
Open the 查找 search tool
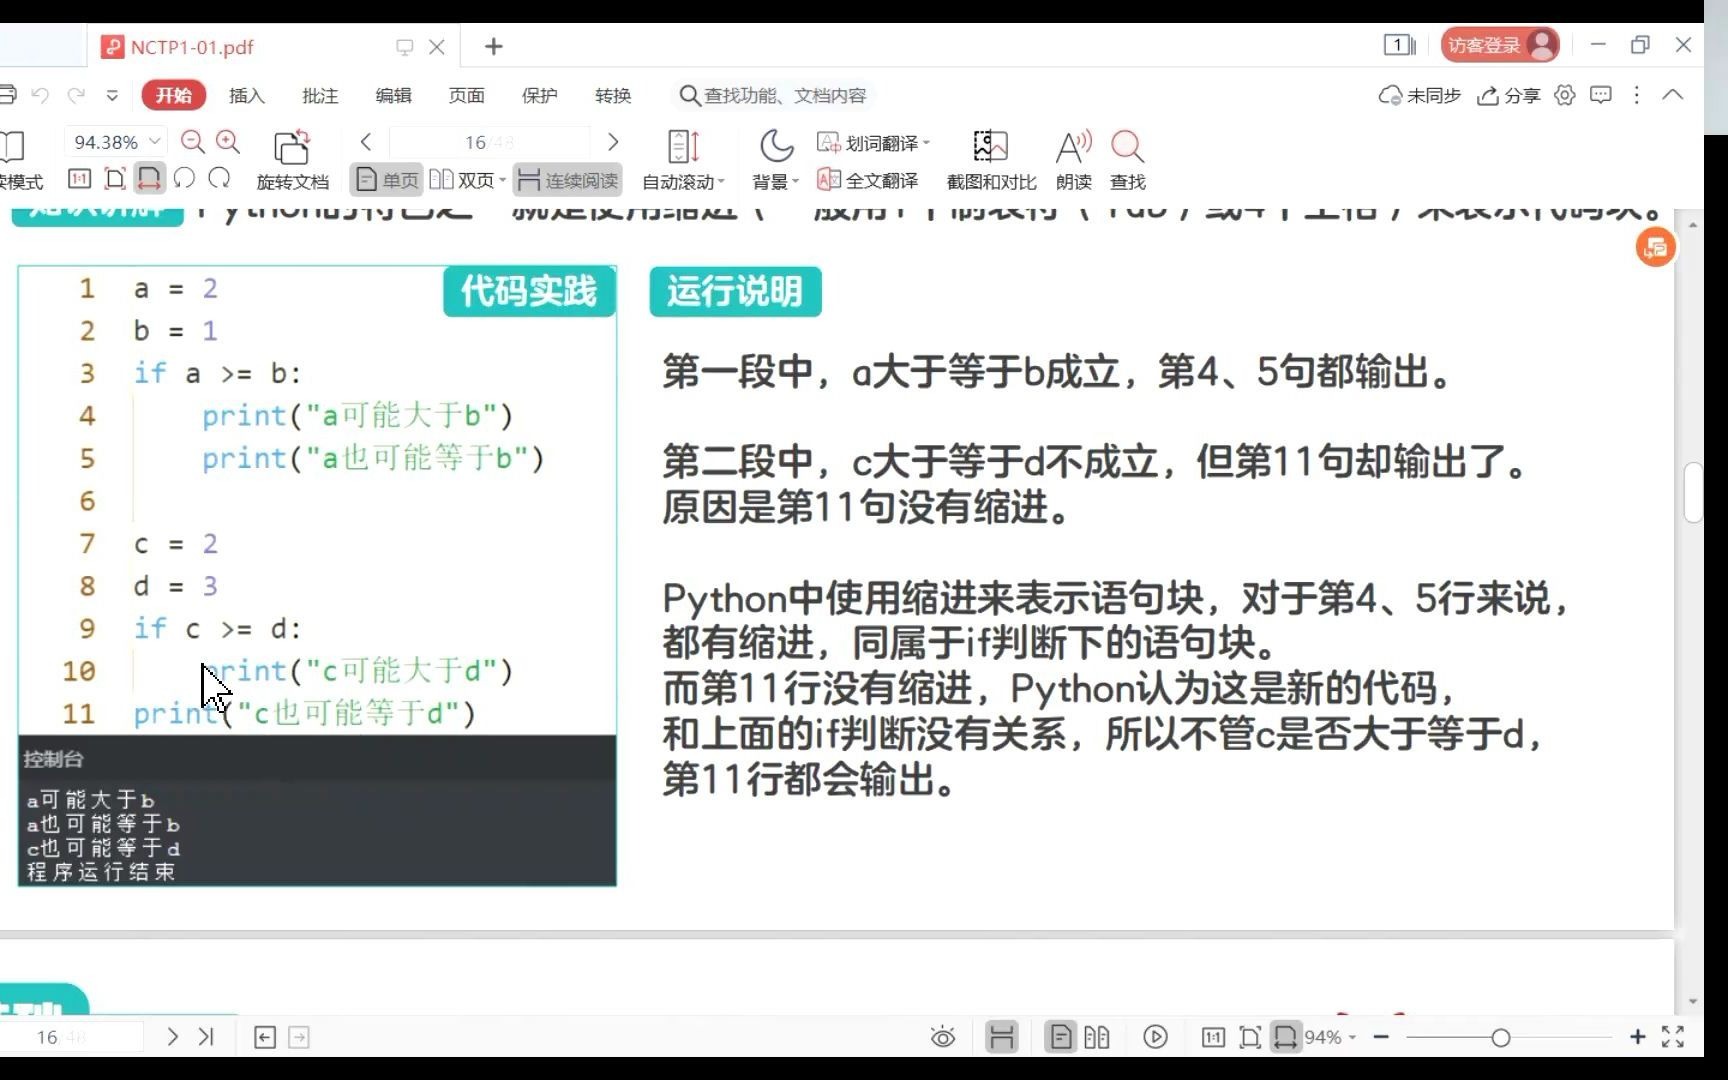pos(1127,160)
